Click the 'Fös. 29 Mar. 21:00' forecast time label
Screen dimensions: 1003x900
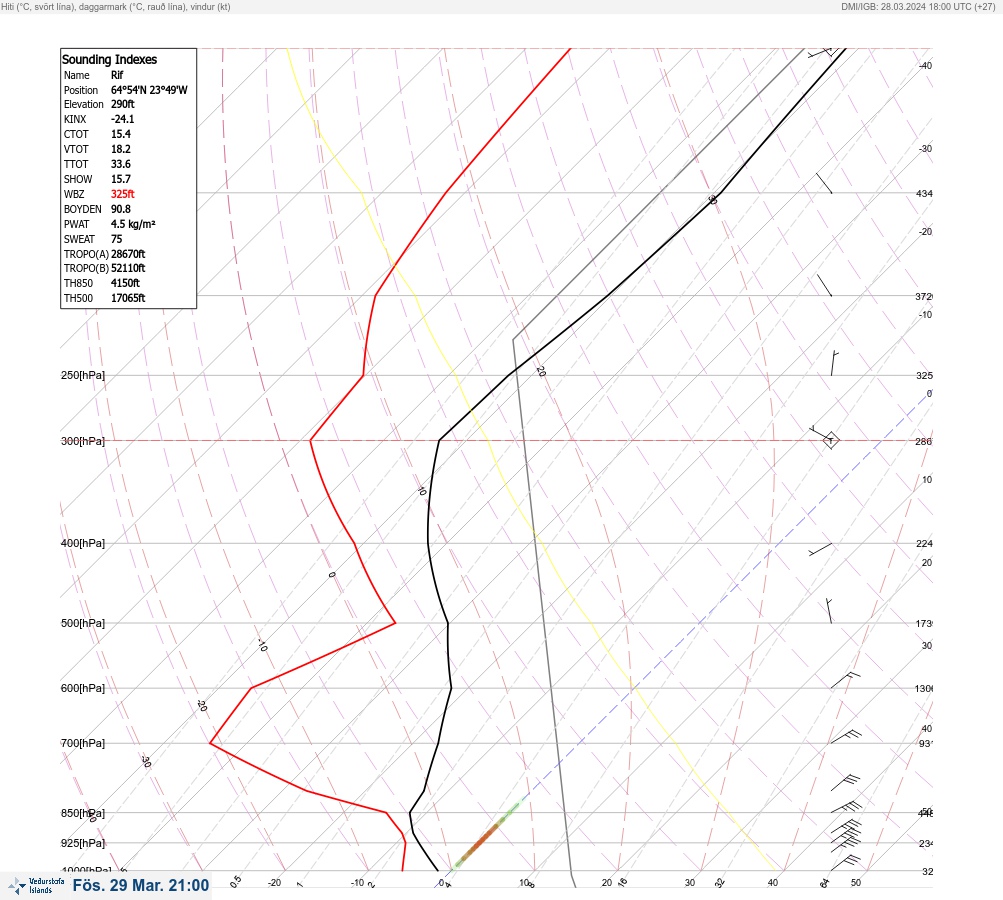point(141,885)
